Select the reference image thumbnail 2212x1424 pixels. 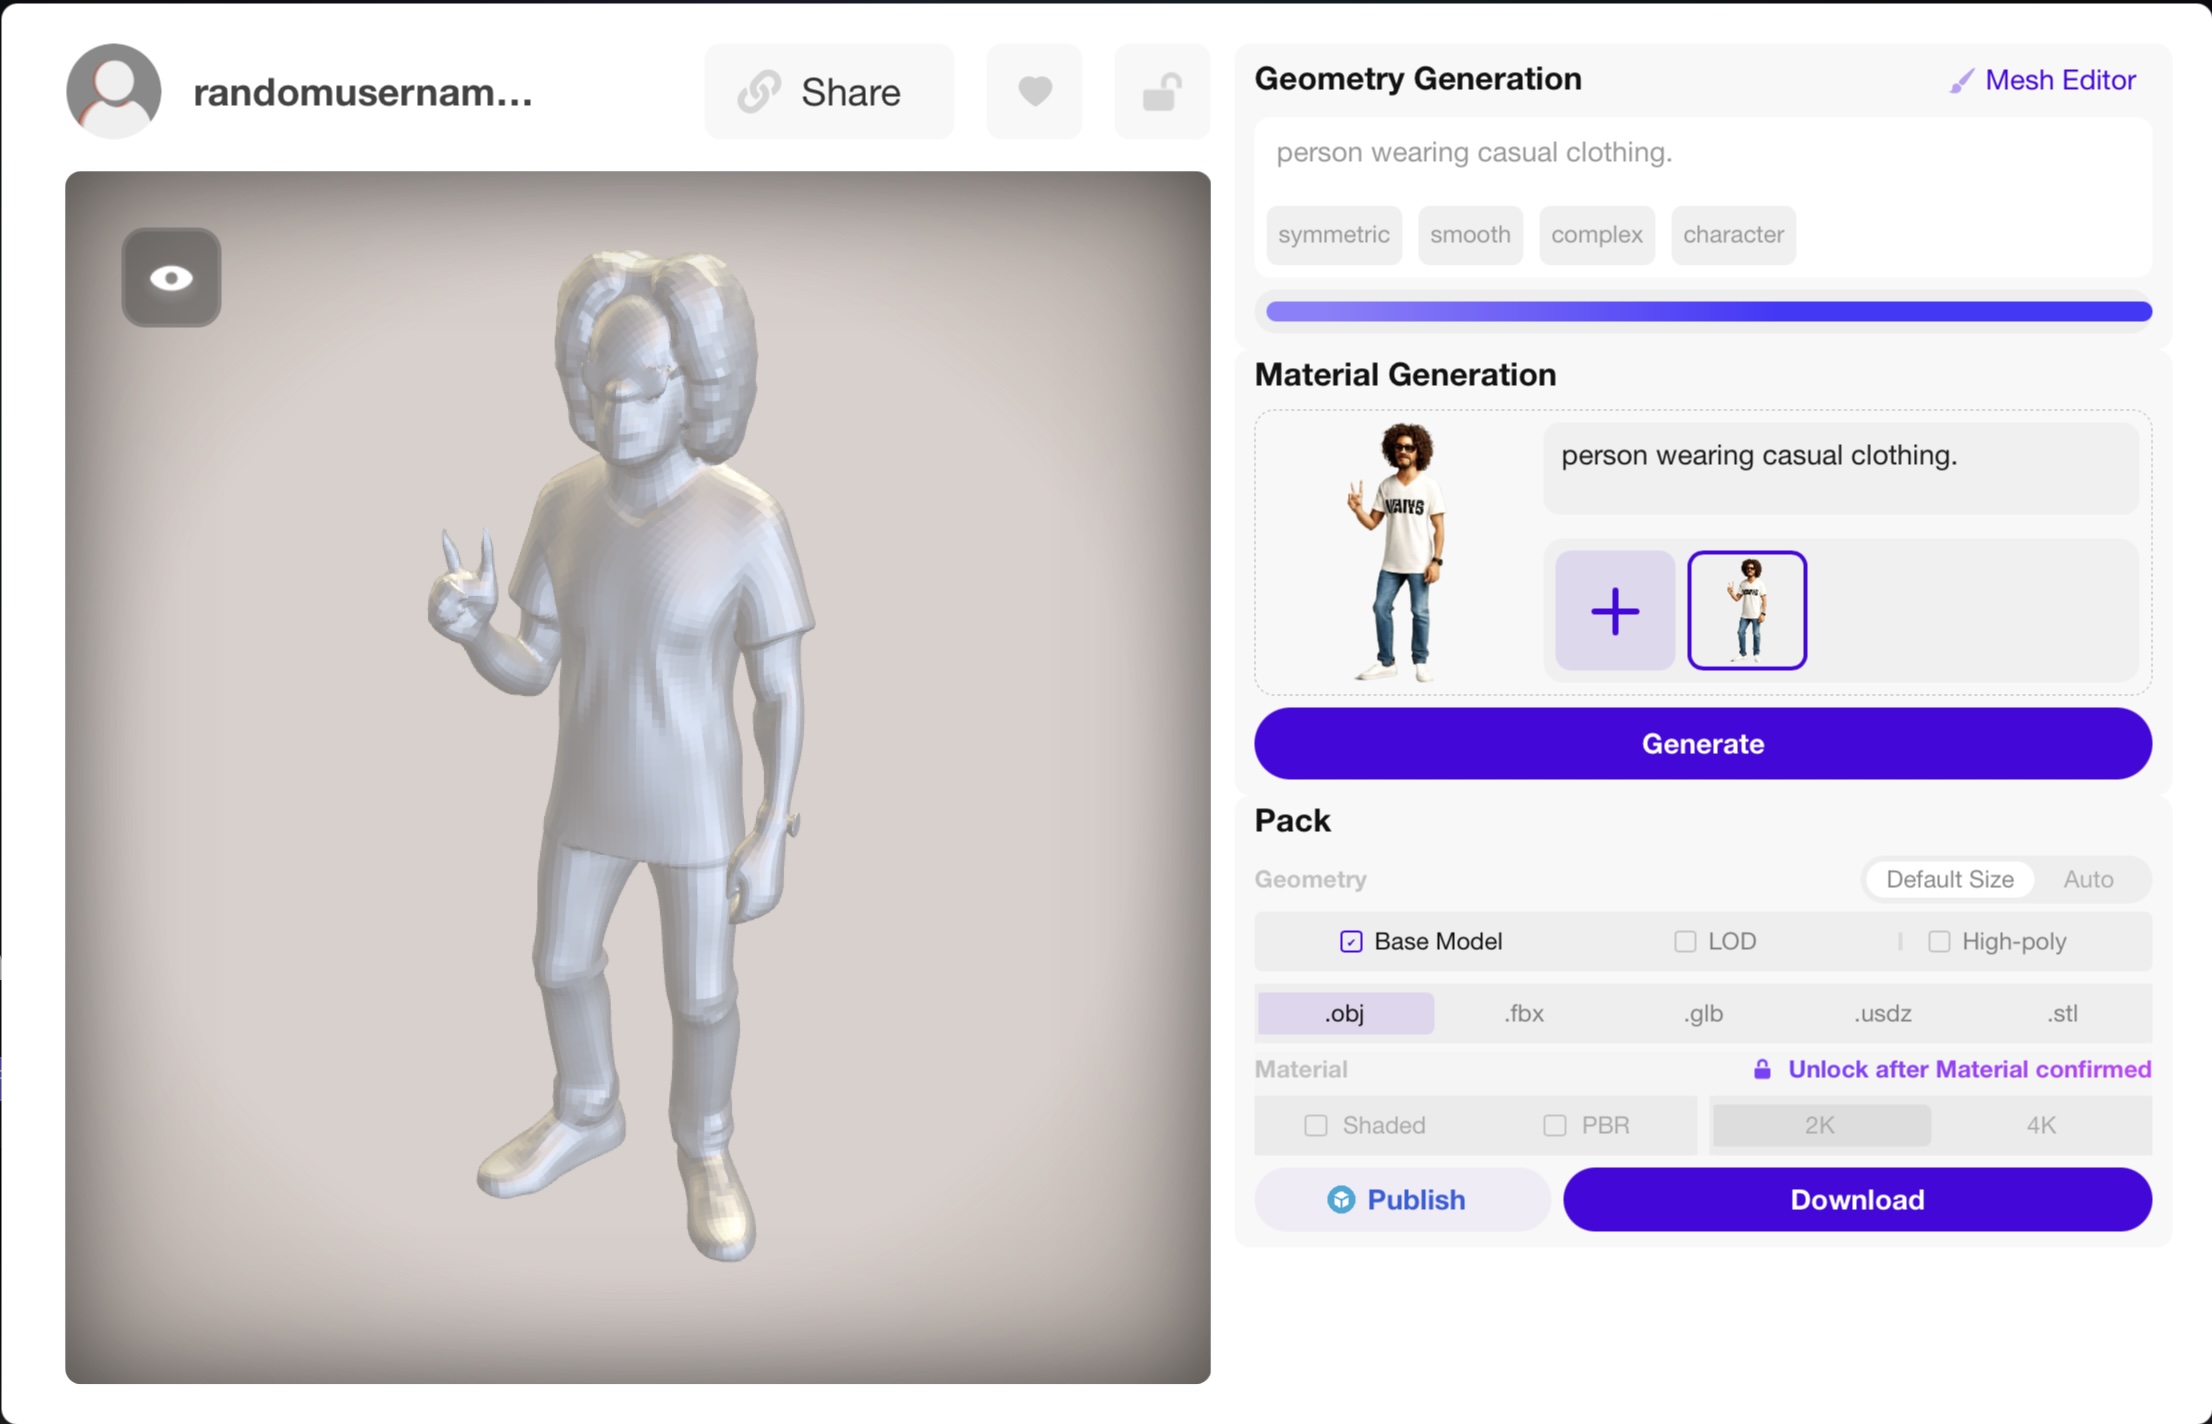1746,610
